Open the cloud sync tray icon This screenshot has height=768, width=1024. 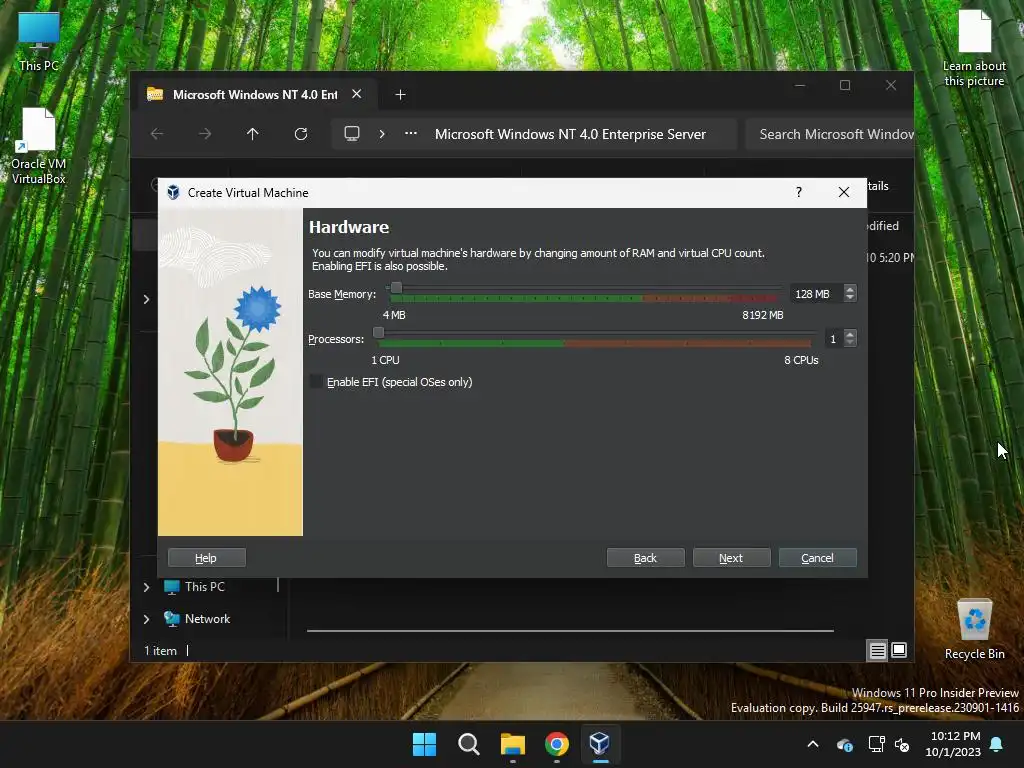845,744
